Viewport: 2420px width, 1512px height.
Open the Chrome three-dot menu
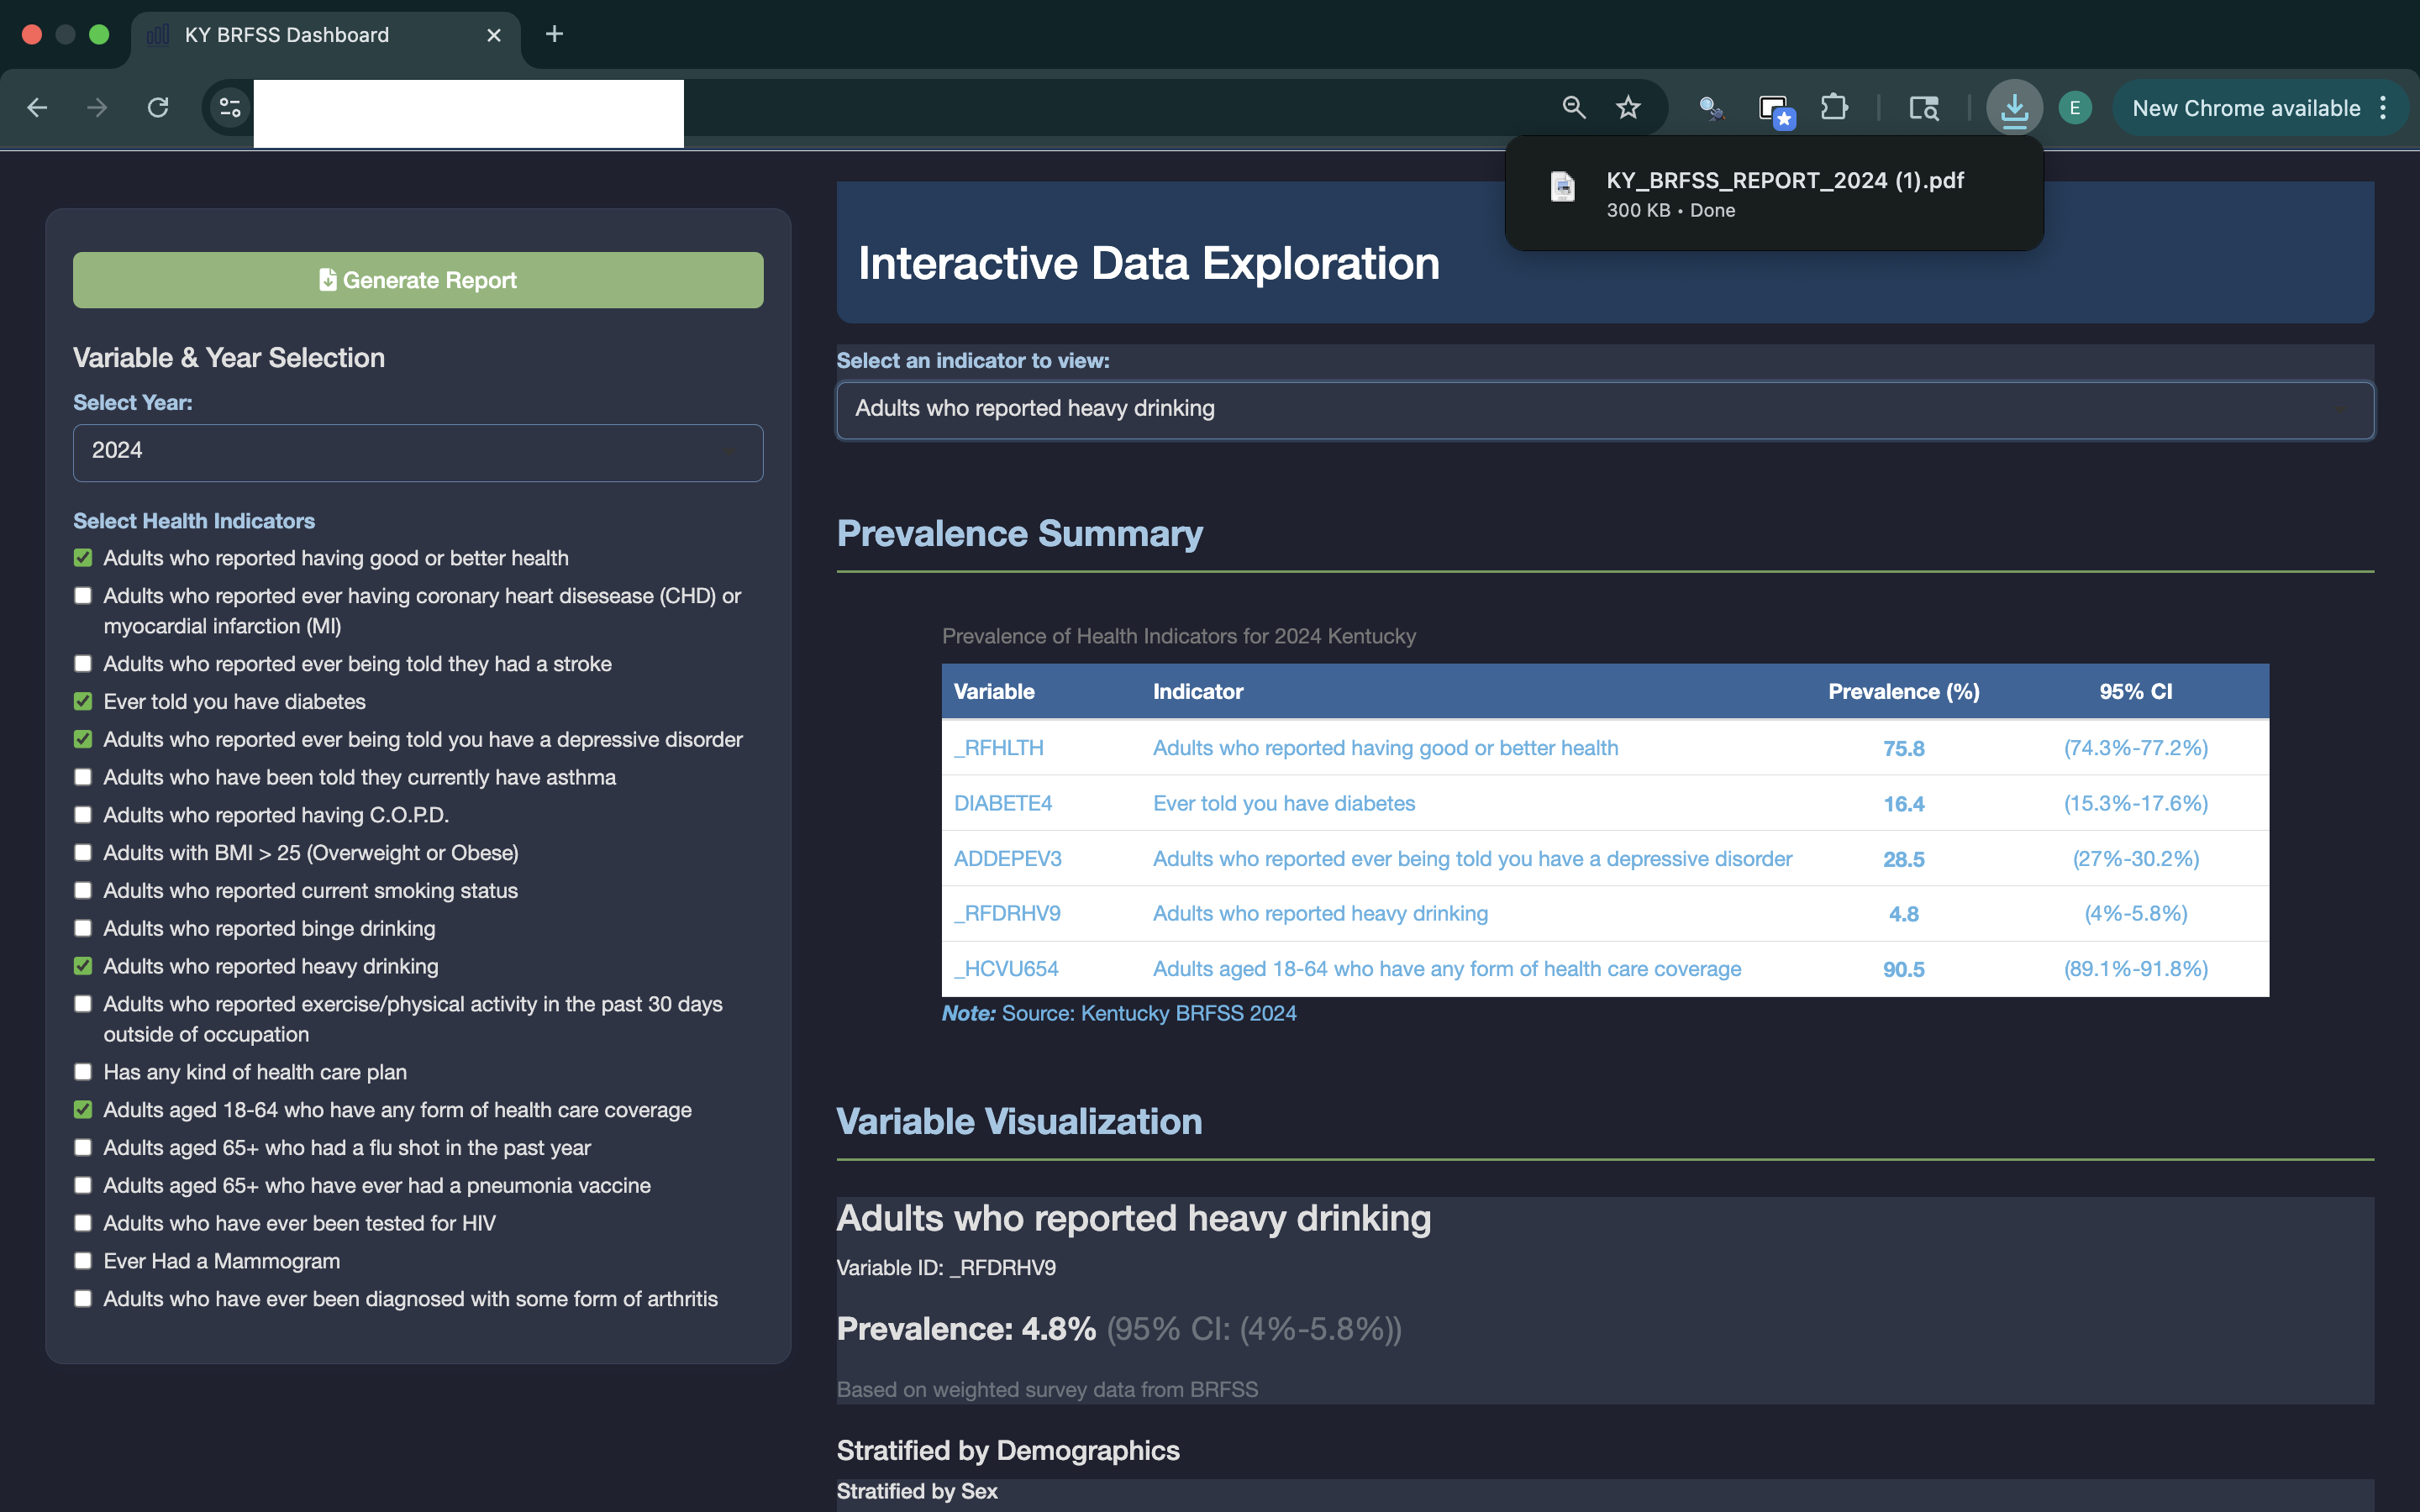(2384, 107)
